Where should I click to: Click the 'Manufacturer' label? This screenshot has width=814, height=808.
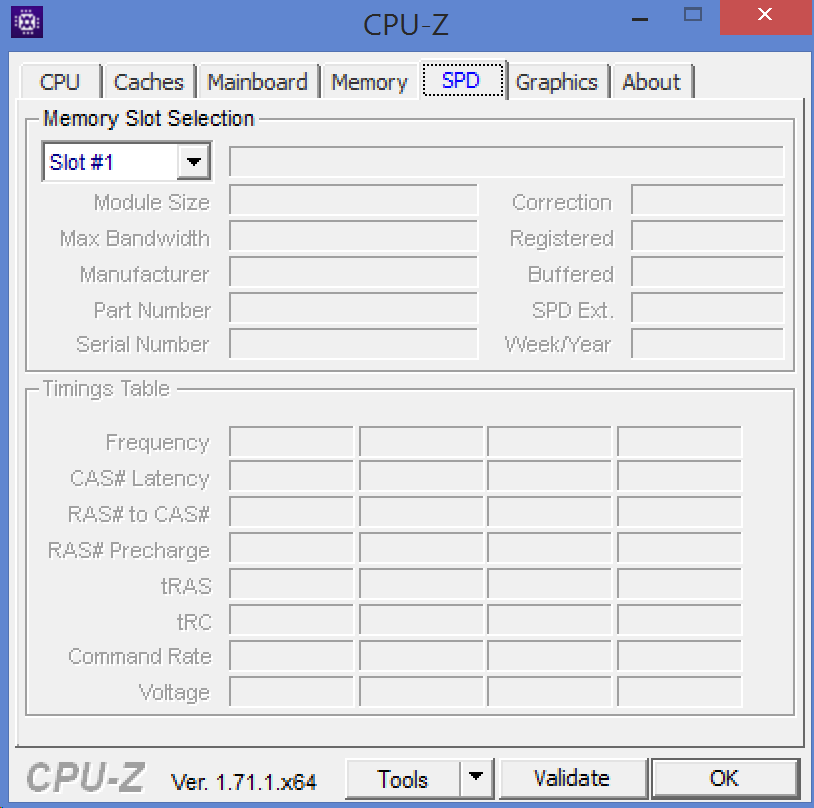(x=144, y=274)
